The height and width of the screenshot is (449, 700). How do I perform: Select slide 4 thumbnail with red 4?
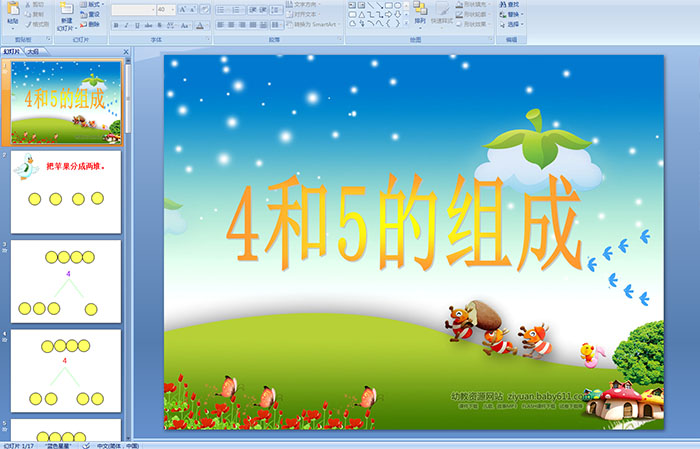pos(66,370)
